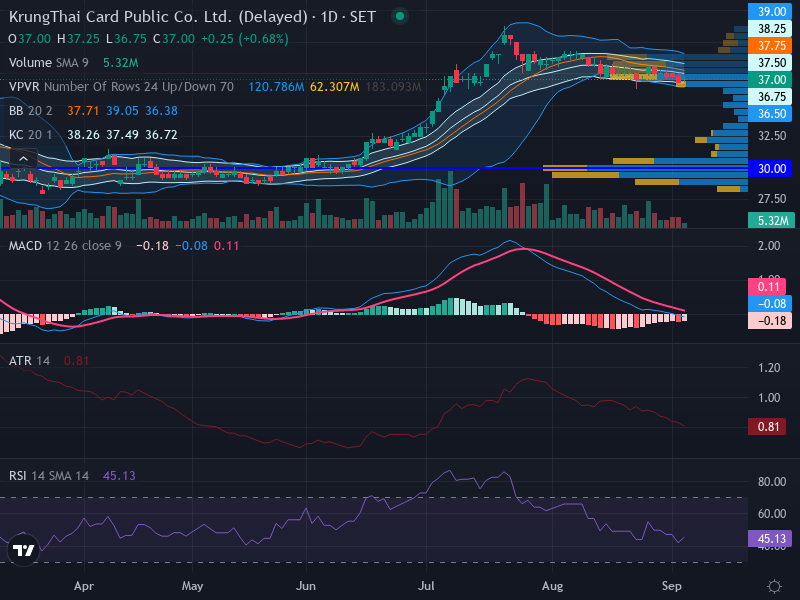Image resolution: width=800 pixels, height=600 pixels.
Task: Click the 45.13 value in RSI legend
Action: (x=119, y=476)
